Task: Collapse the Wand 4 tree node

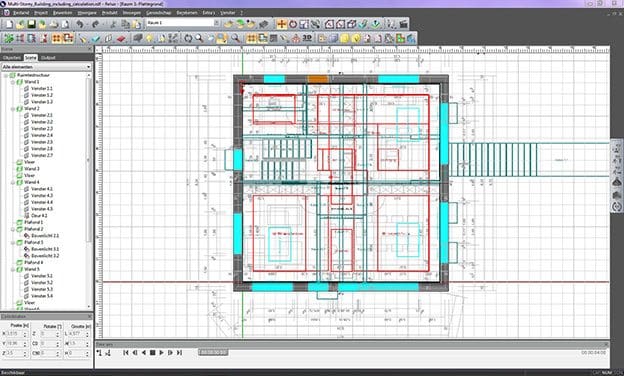Action: [13, 182]
